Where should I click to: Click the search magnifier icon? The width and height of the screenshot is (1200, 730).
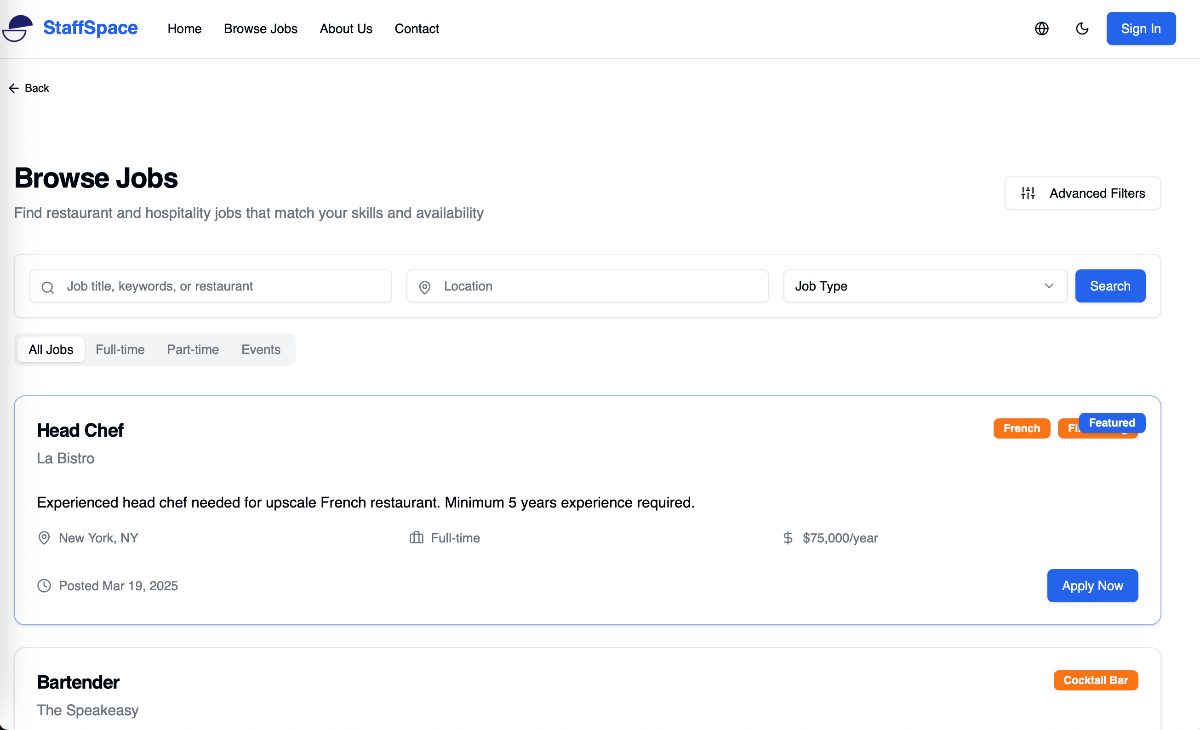48,287
